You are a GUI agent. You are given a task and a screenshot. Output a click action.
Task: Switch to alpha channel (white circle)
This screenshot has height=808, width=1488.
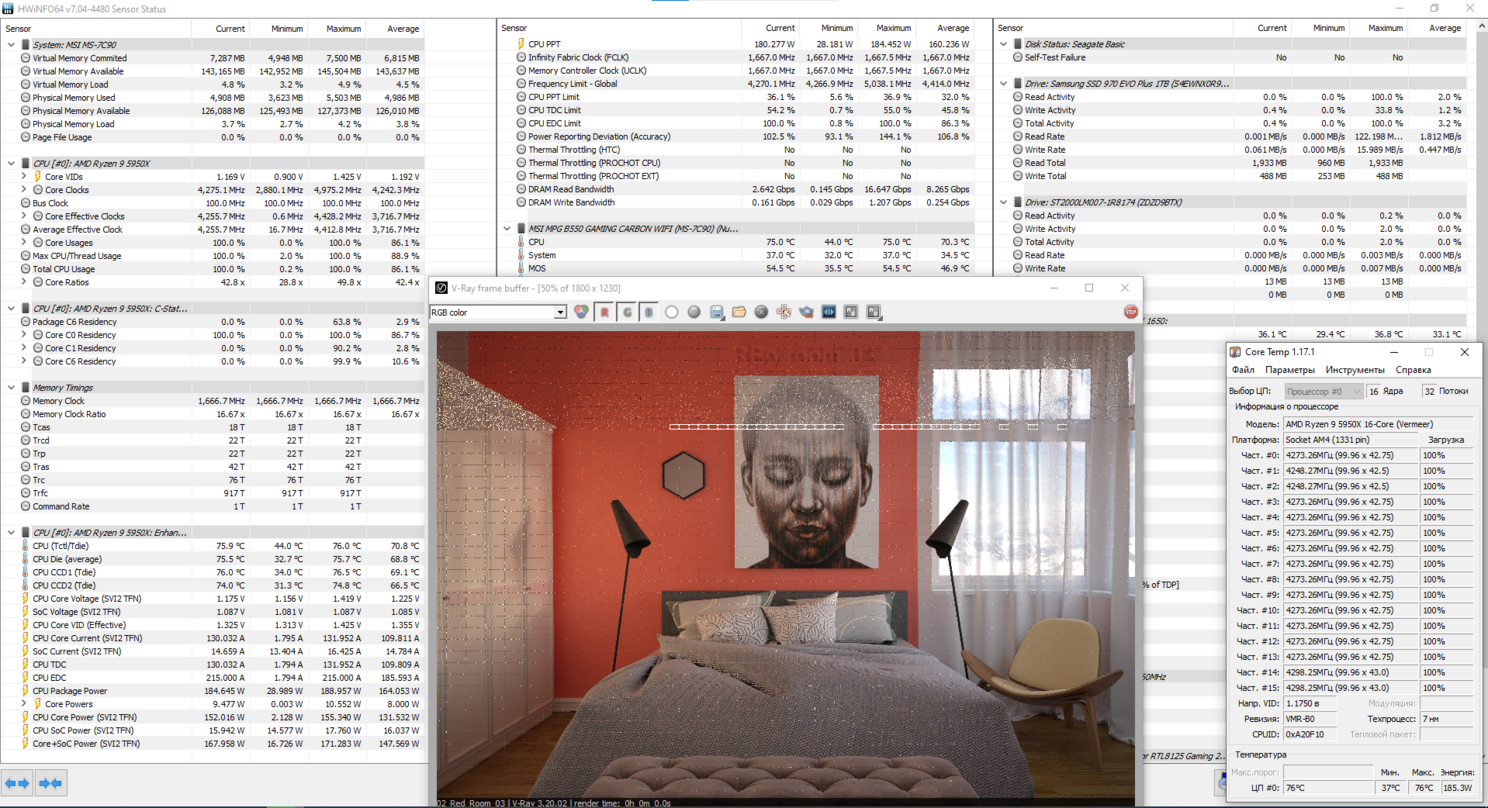(671, 312)
